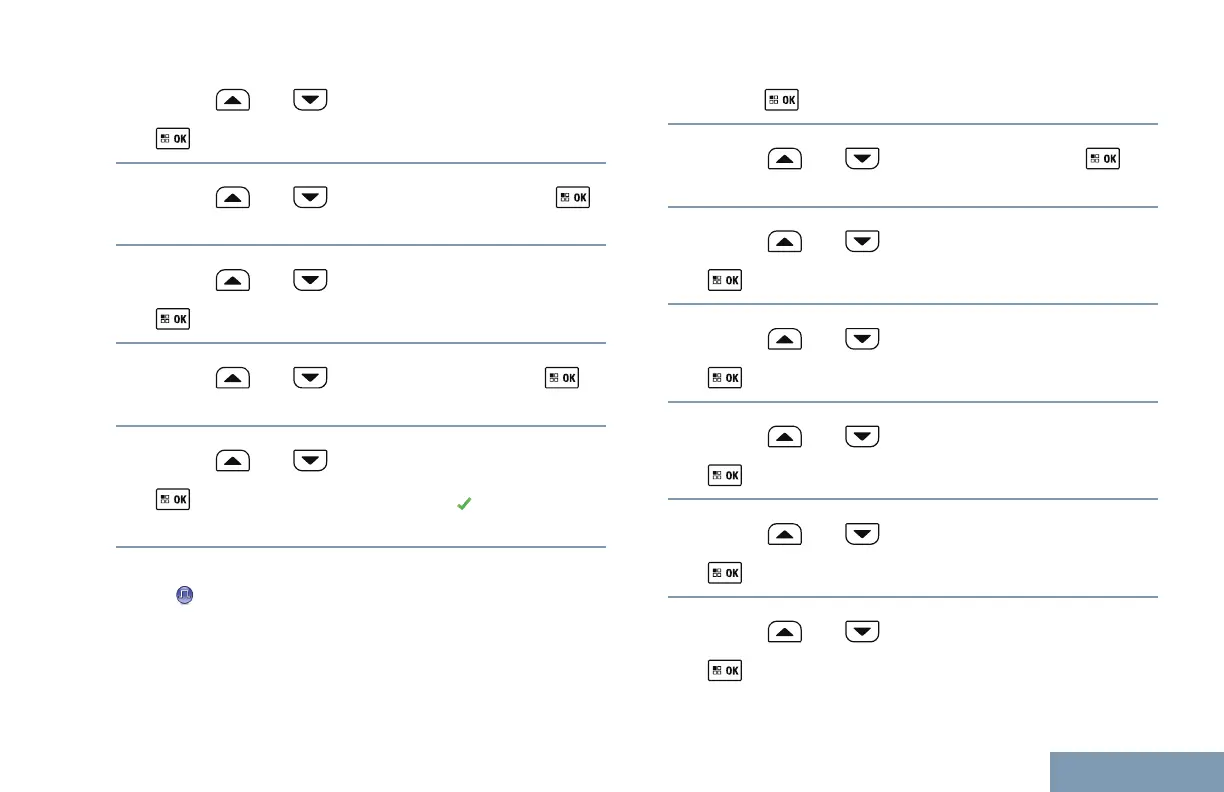Click up arrow in left column's first step

[230, 99]
